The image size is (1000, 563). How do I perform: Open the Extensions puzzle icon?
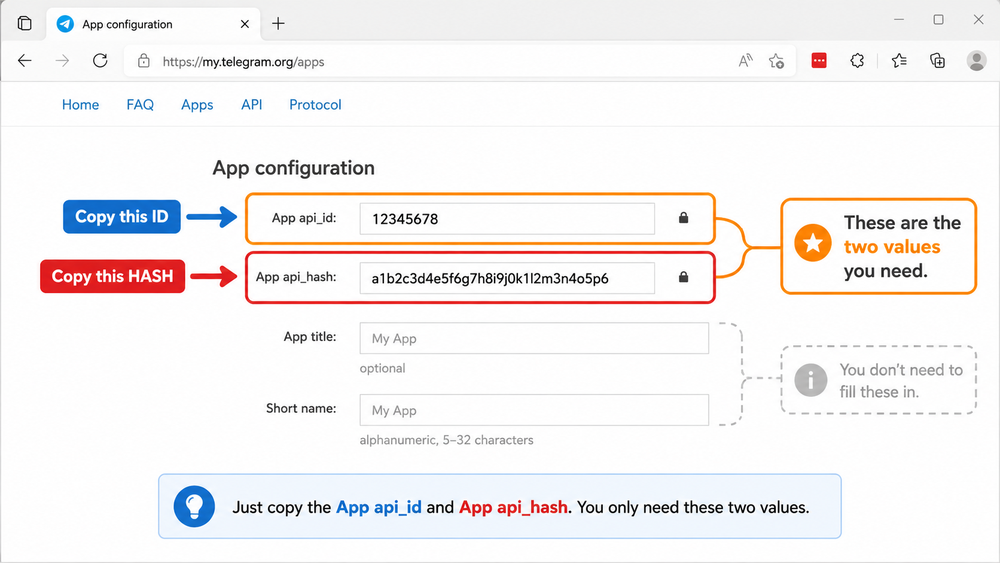[x=857, y=61]
